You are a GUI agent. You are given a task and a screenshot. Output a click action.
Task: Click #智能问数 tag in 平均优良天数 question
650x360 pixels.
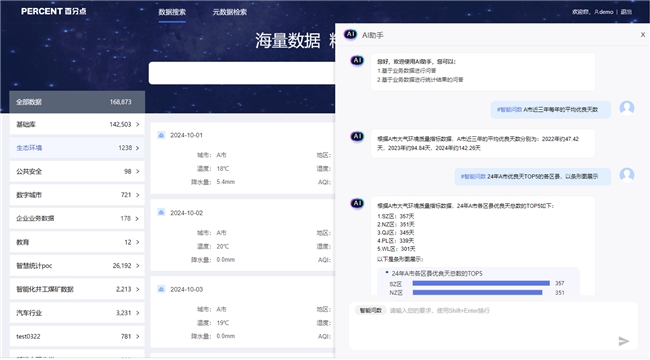[509, 109]
